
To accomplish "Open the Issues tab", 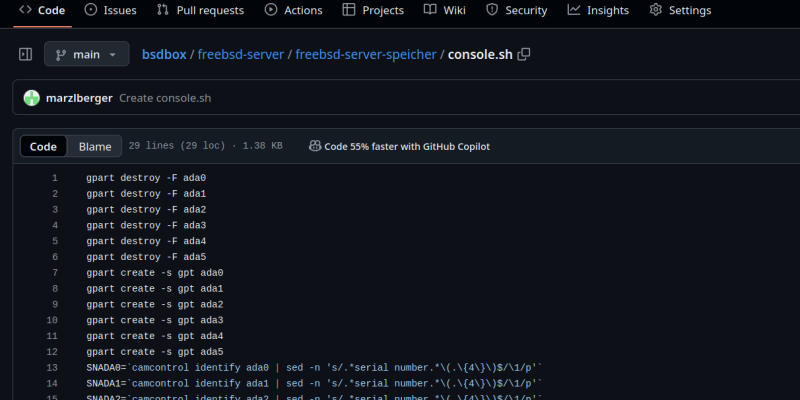I will coord(111,10).
